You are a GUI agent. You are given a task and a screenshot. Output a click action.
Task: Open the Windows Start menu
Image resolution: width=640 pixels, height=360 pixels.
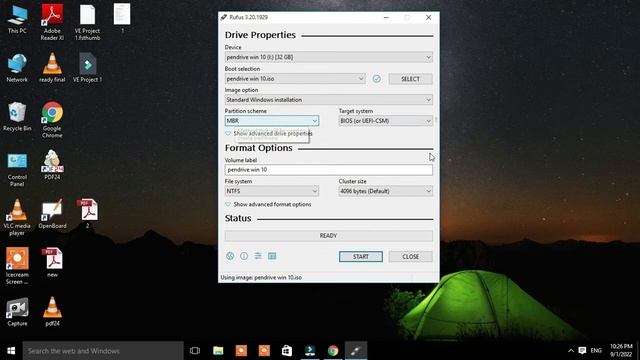[11, 351]
